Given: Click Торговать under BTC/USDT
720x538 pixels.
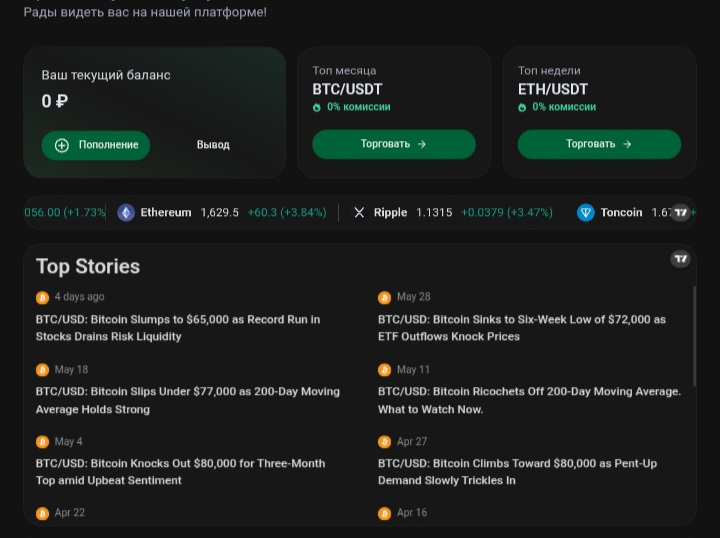Looking at the screenshot, I should coord(394,144).
